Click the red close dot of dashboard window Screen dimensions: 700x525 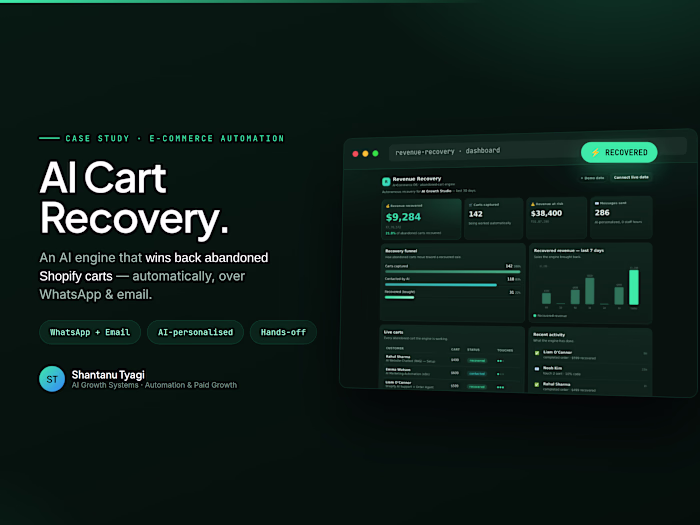[355, 154]
